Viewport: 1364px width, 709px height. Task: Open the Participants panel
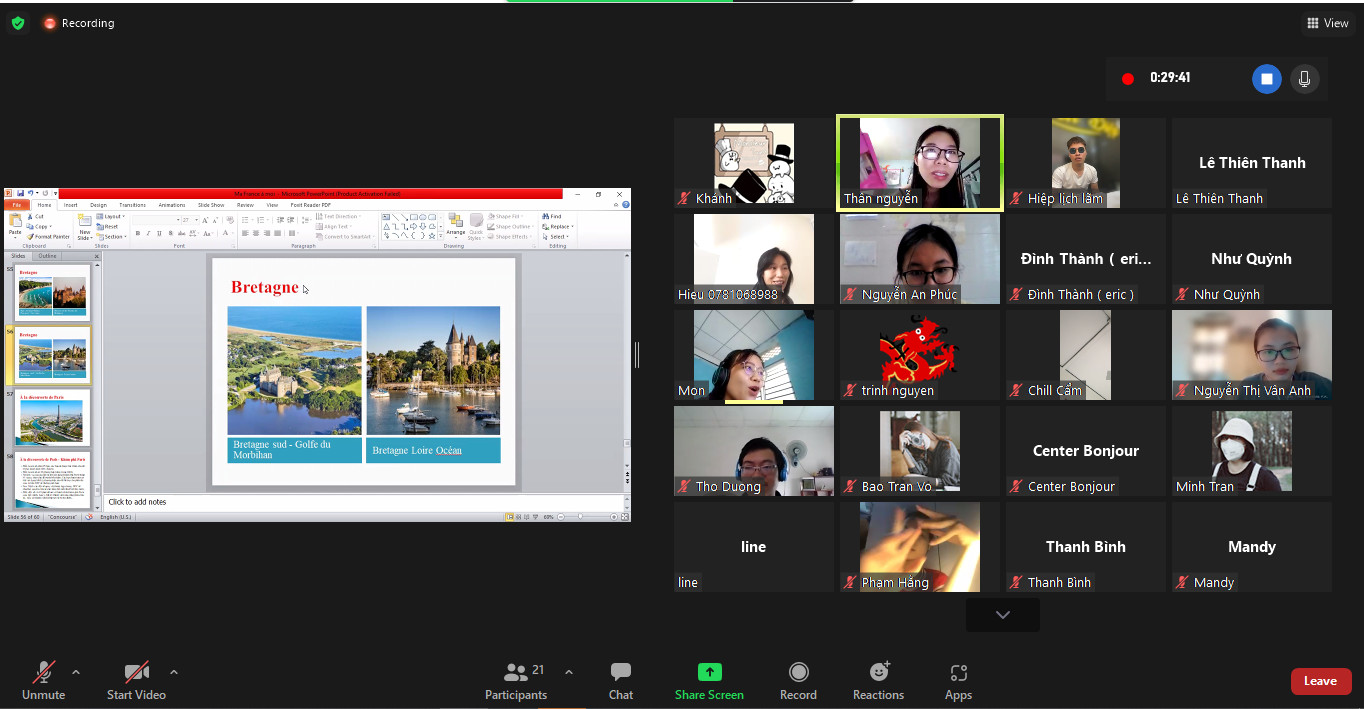pyautogui.click(x=516, y=680)
